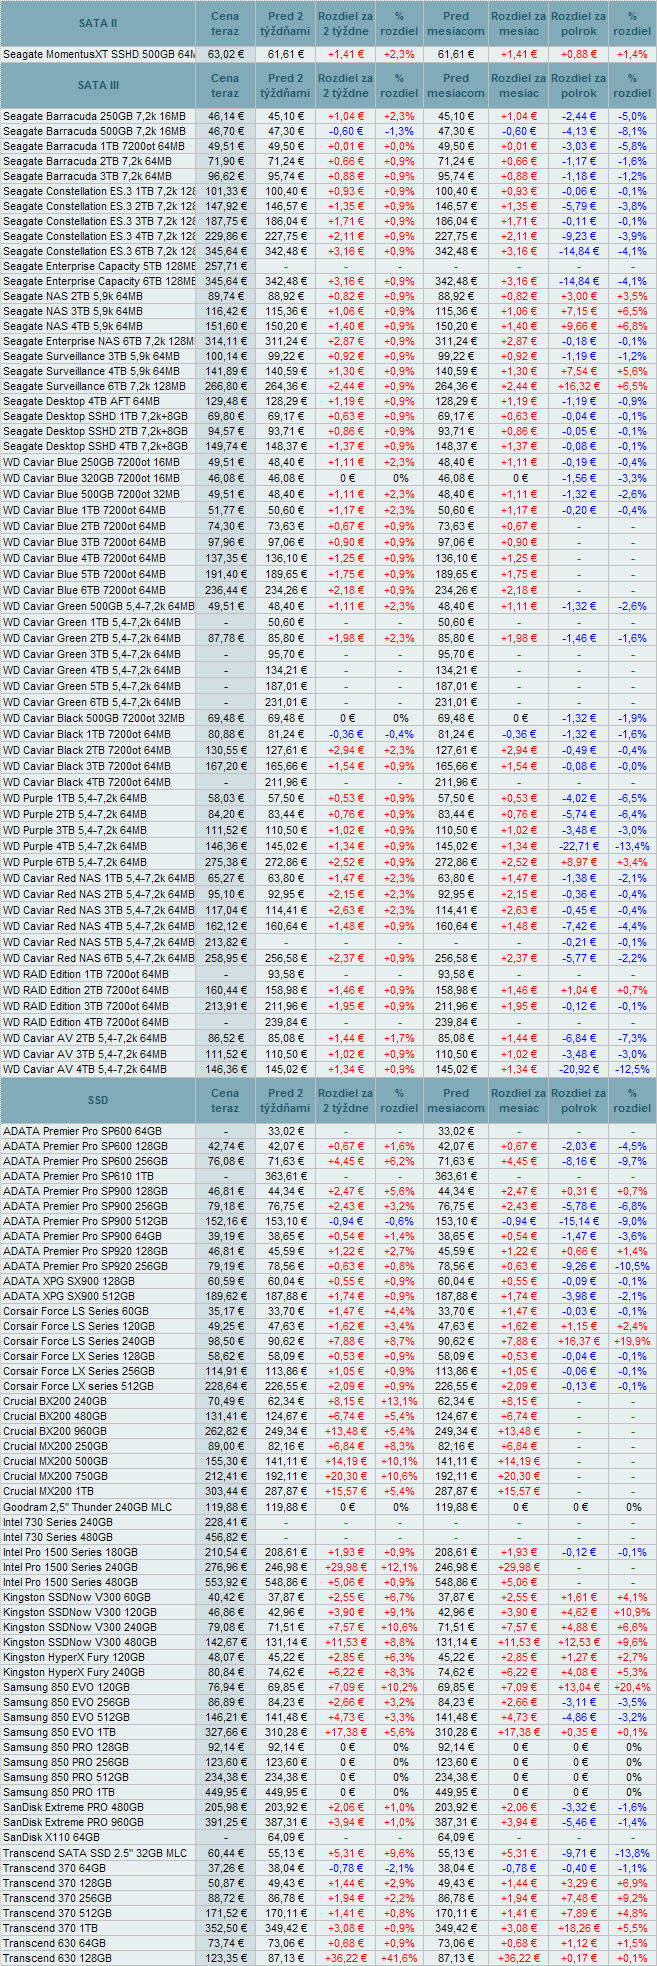Select Crucial MX200 1TB
This screenshot has width=657, height=1966.
pos(49,1491)
